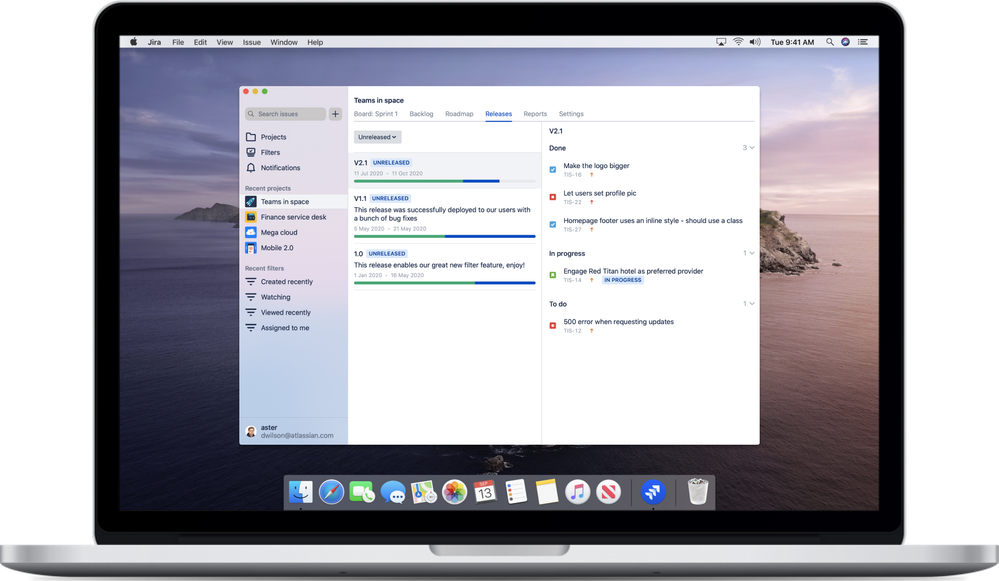This screenshot has height=581, width=999.
Task: Click the IN PROGRESS status badge
Action: [x=622, y=280]
